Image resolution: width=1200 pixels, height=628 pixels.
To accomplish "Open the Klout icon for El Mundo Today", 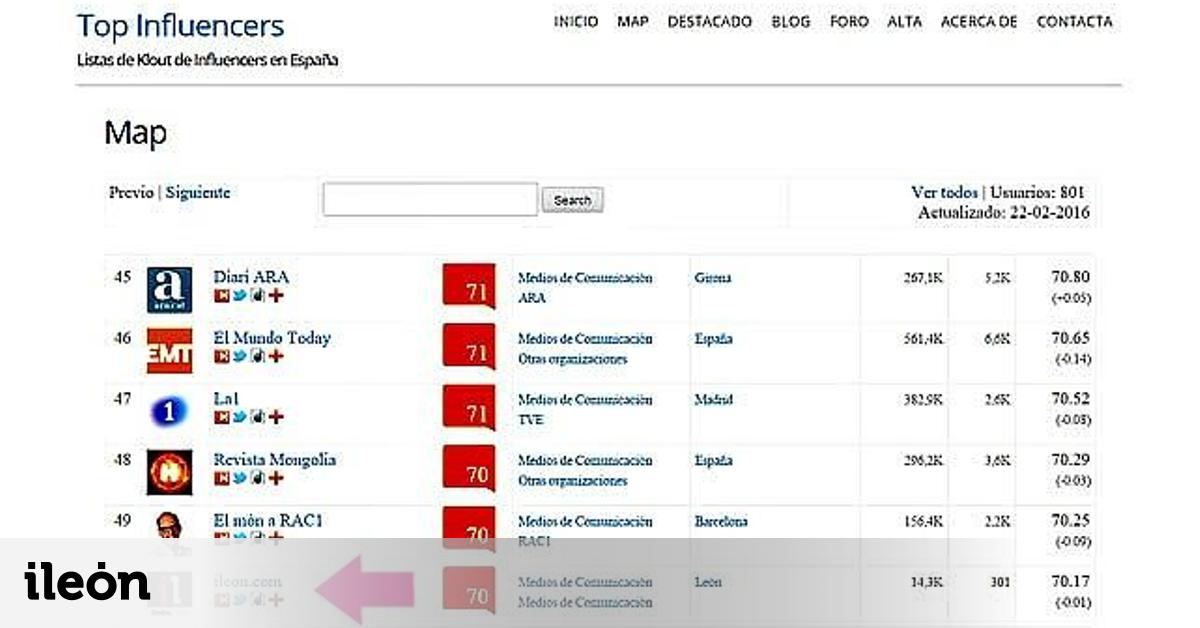I will (222, 355).
